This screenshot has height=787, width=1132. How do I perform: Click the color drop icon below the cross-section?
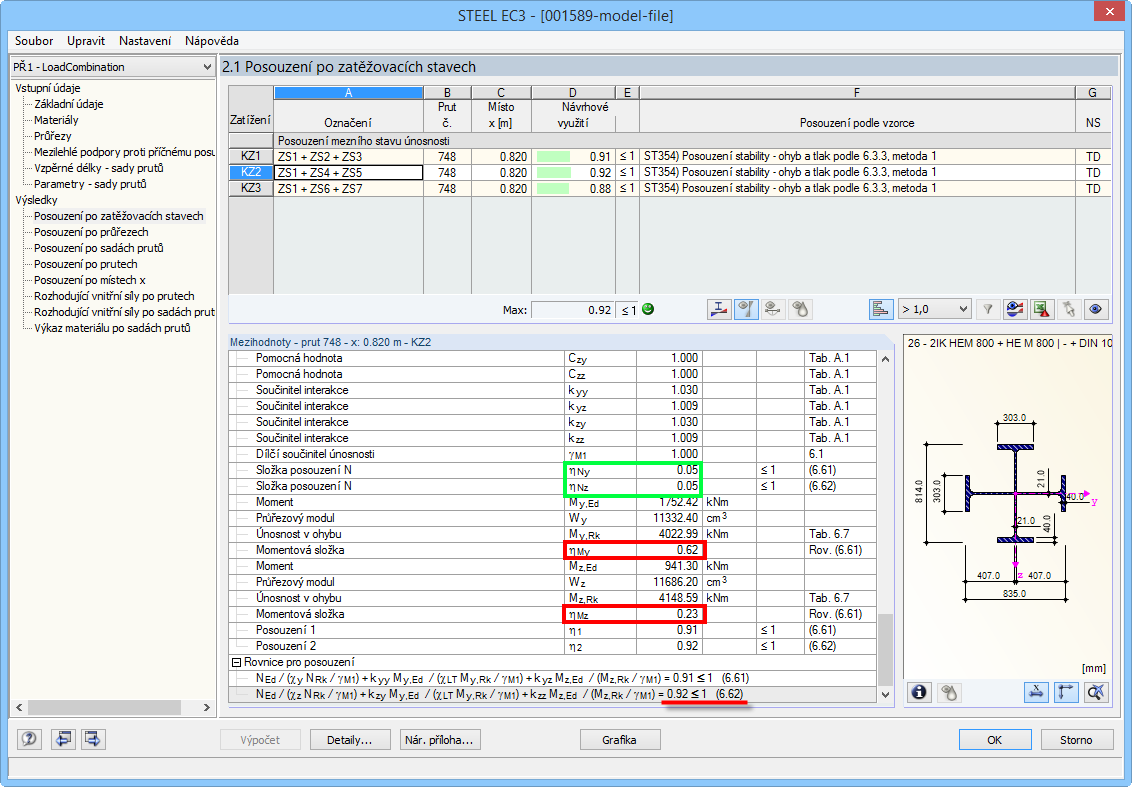949,692
